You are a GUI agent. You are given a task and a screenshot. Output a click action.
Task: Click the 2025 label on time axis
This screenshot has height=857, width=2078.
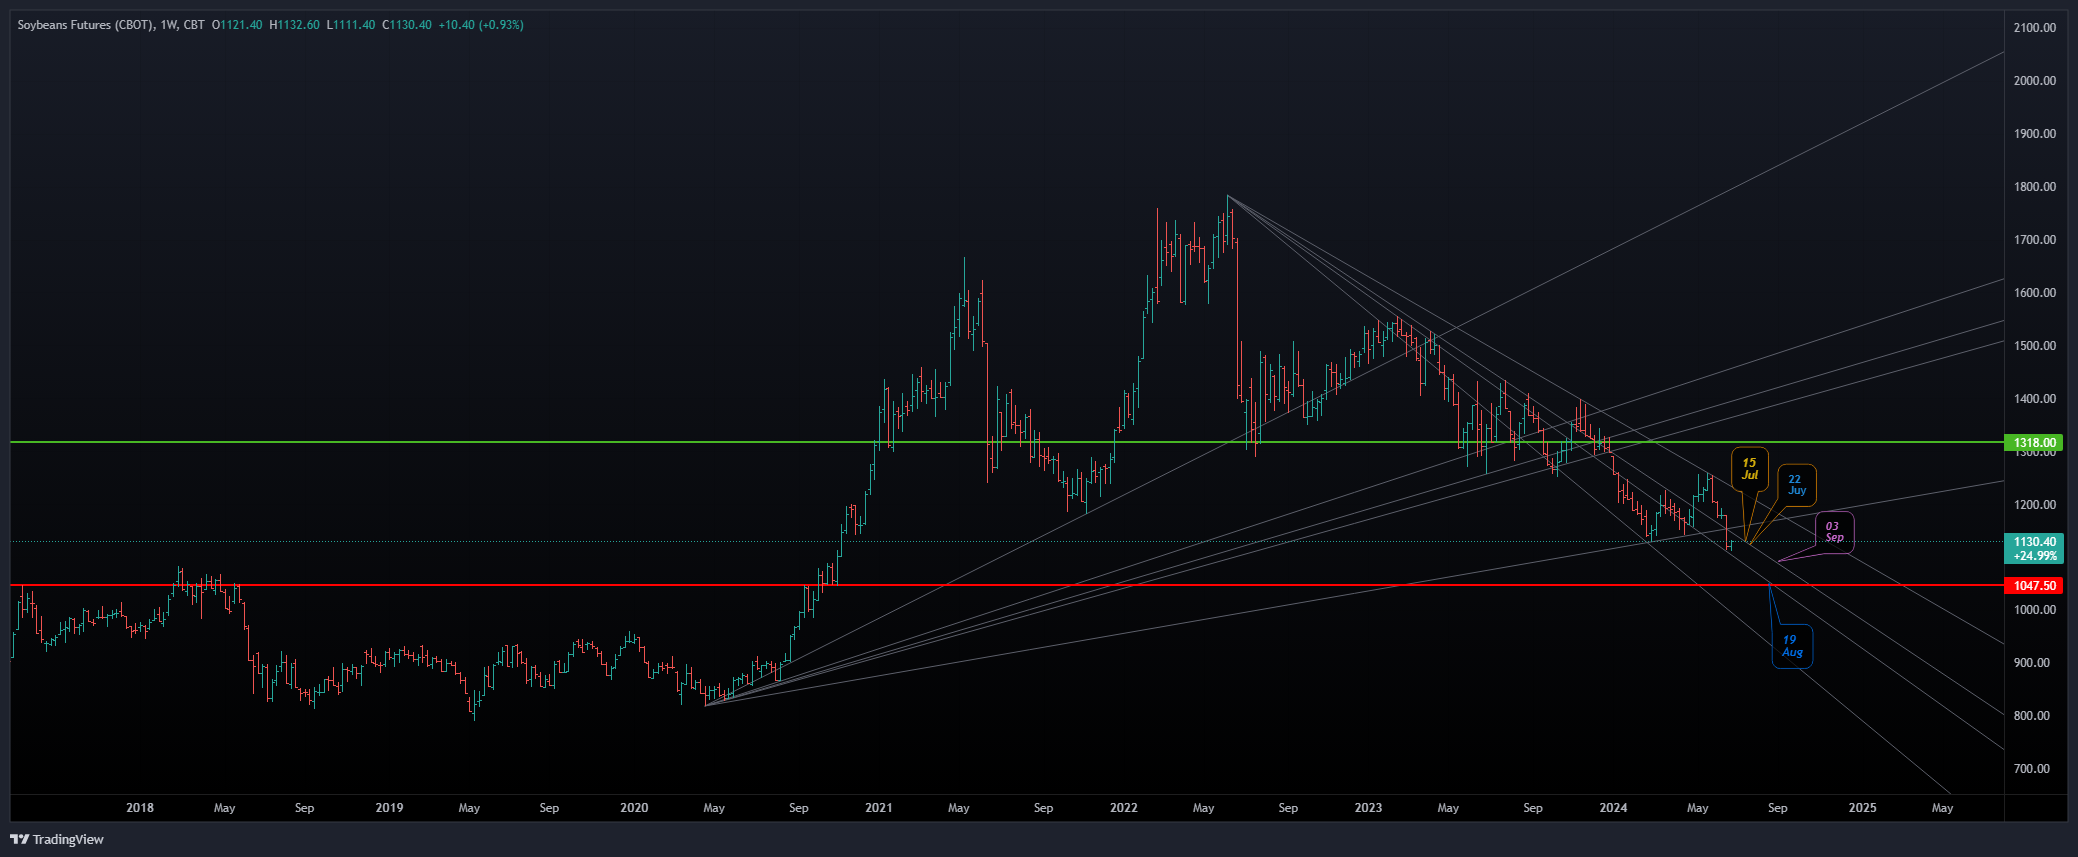pos(1862,808)
